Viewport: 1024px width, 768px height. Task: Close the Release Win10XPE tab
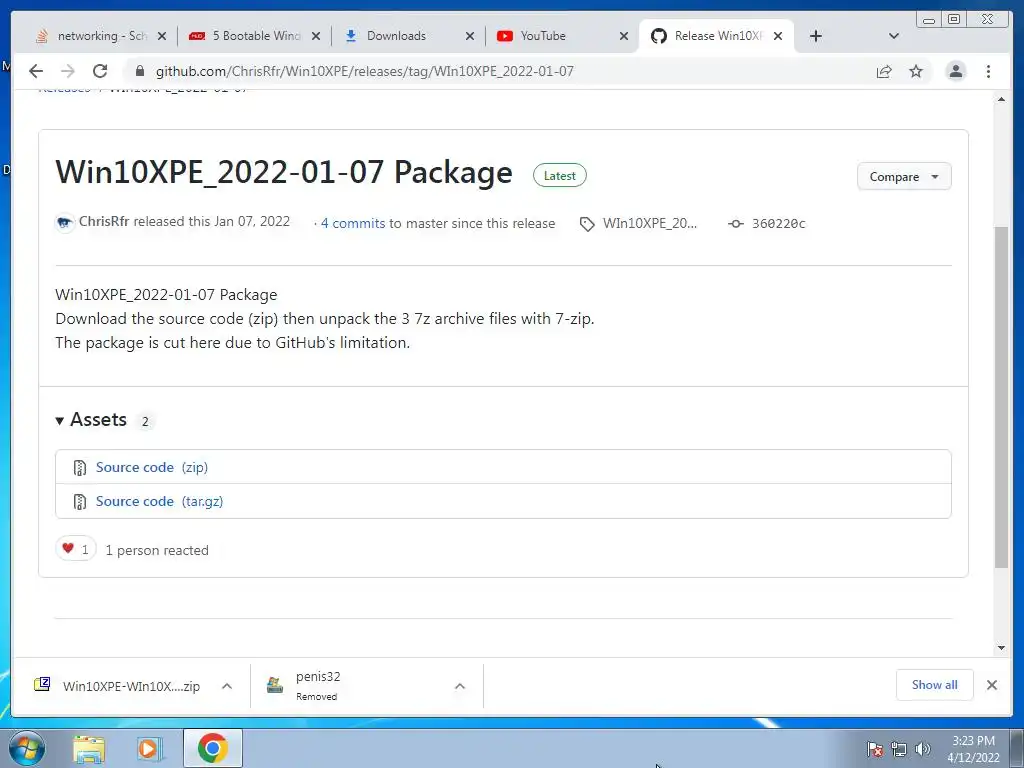[778, 36]
